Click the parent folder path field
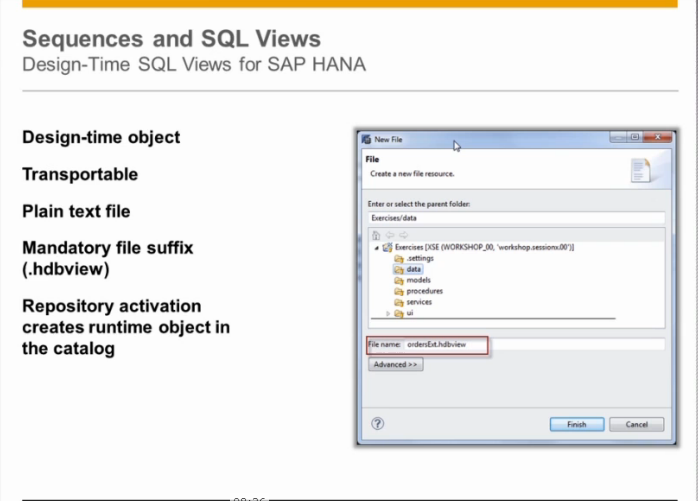The image size is (698, 501). [x=516, y=218]
